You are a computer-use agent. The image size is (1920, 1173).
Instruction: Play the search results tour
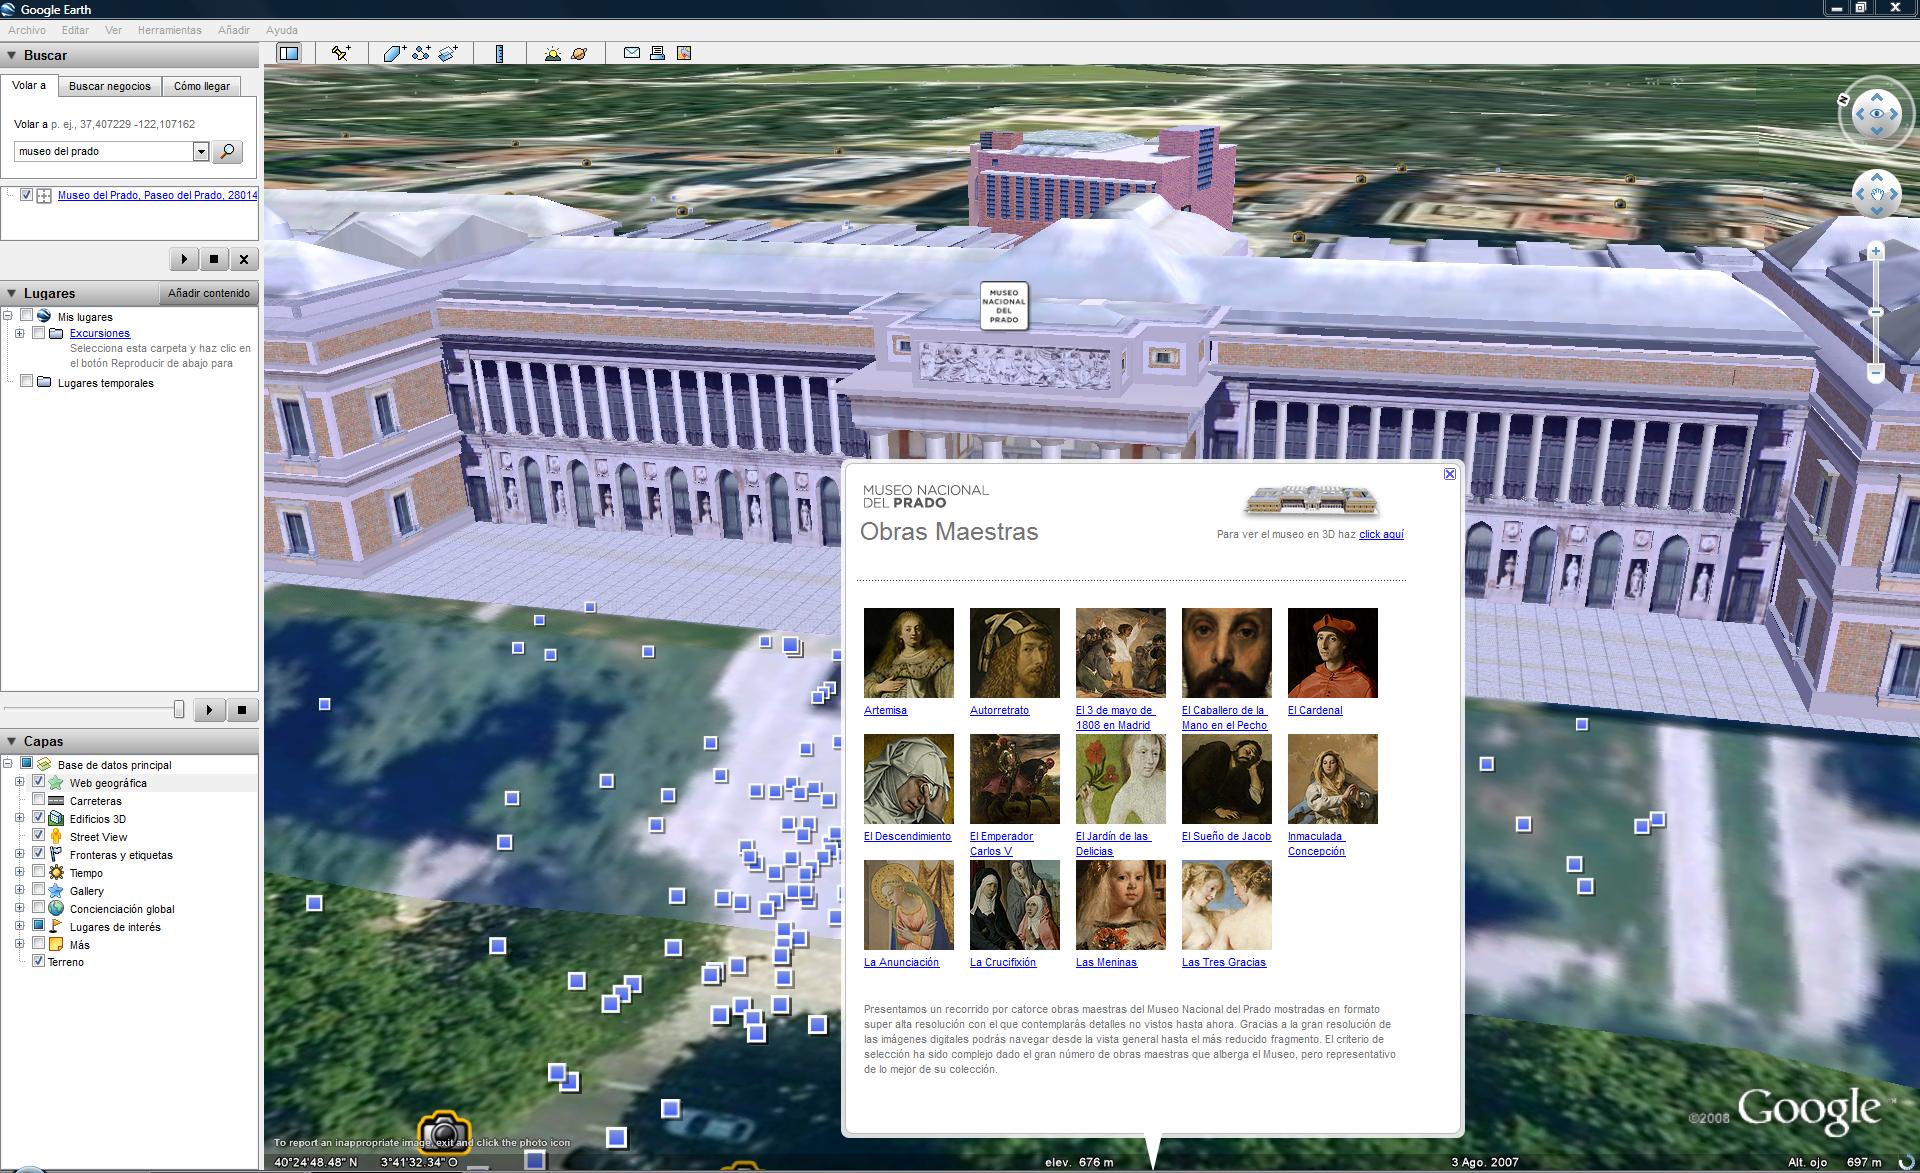[x=184, y=259]
